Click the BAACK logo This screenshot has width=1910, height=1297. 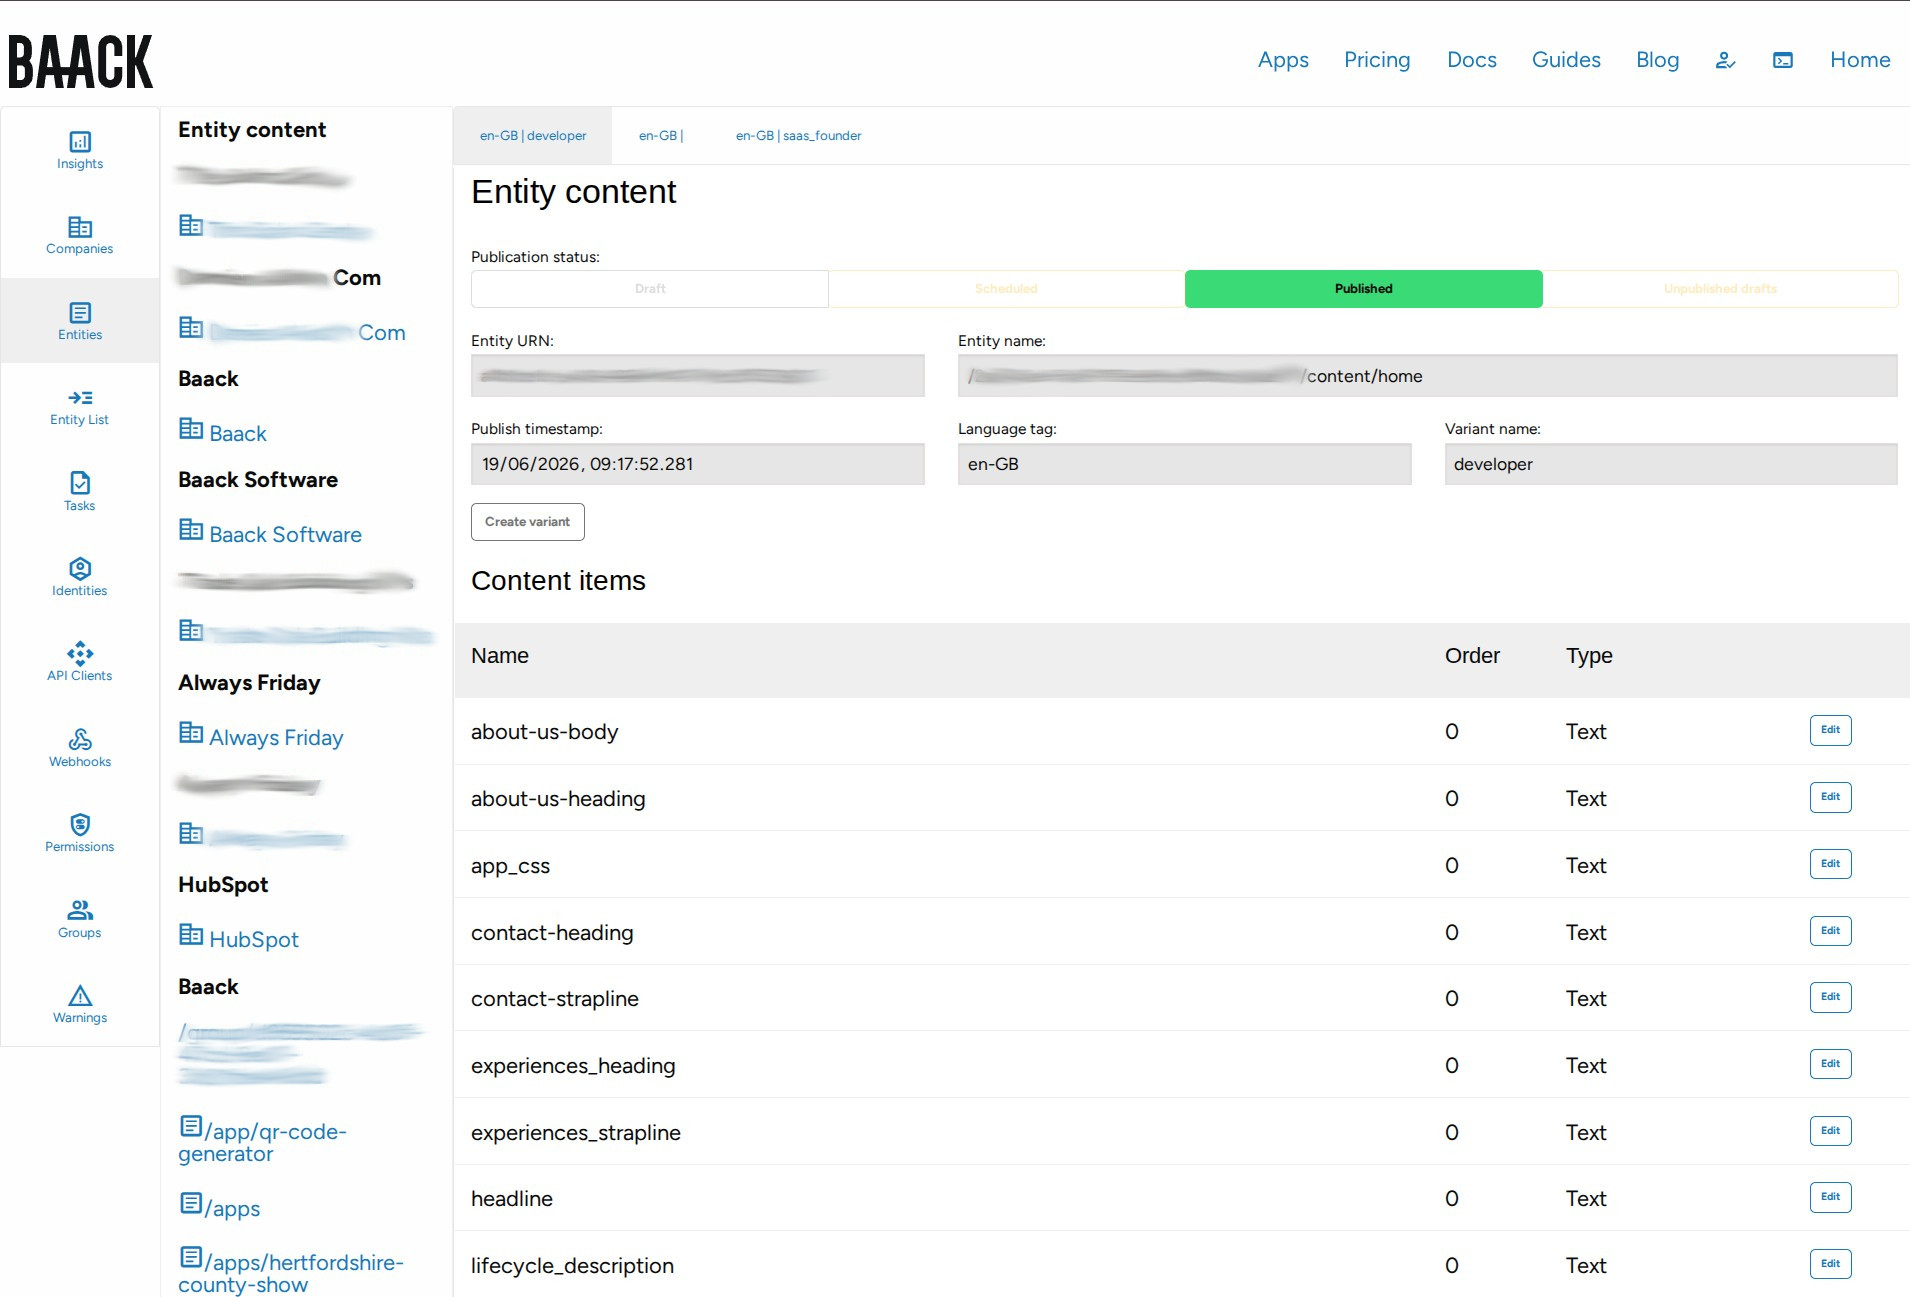tap(80, 62)
